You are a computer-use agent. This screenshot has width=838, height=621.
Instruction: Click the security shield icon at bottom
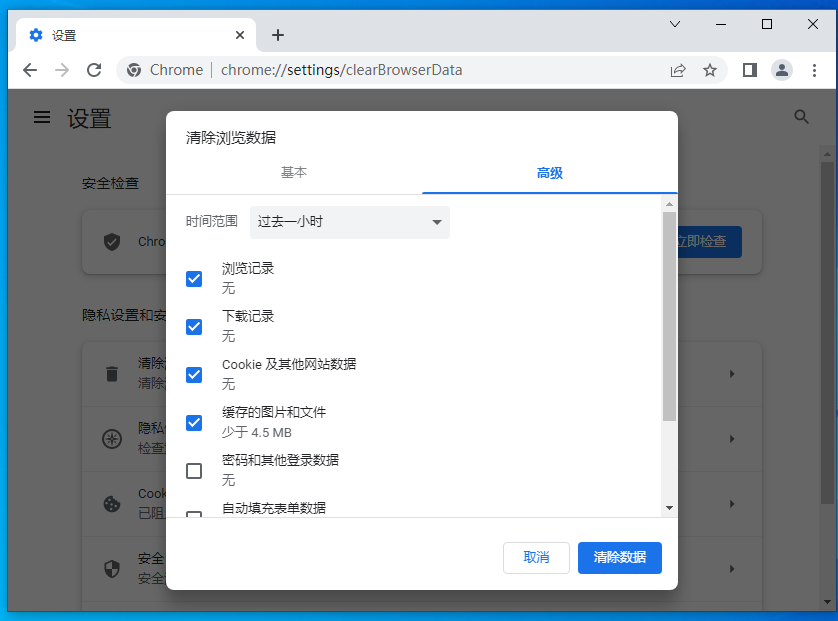point(112,569)
